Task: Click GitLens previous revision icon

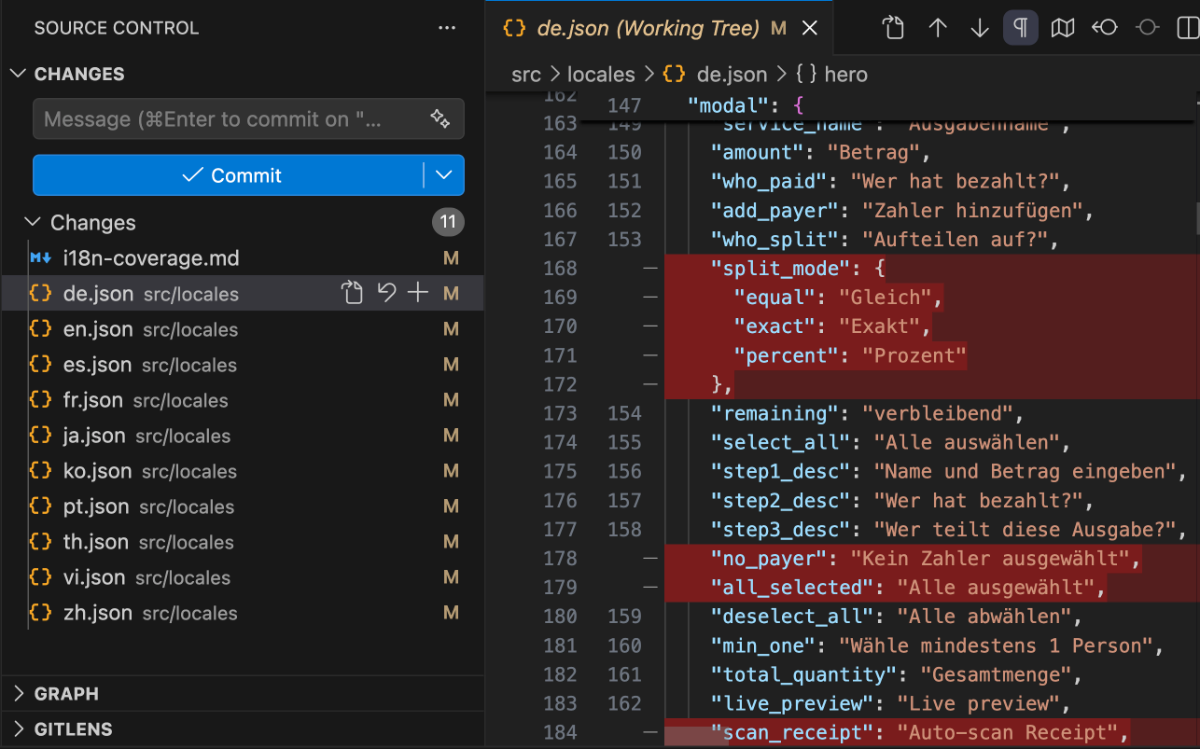Action: pyautogui.click(x=1105, y=28)
